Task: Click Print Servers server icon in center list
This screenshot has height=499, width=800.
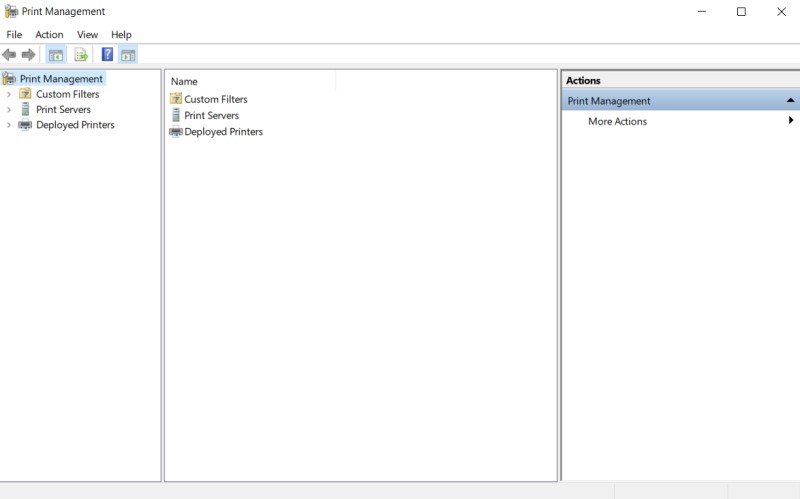Action: click(x=176, y=115)
